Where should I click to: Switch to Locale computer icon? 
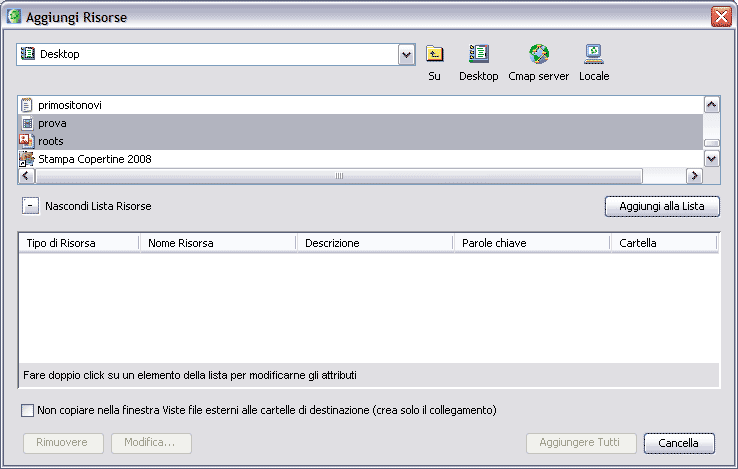593,55
